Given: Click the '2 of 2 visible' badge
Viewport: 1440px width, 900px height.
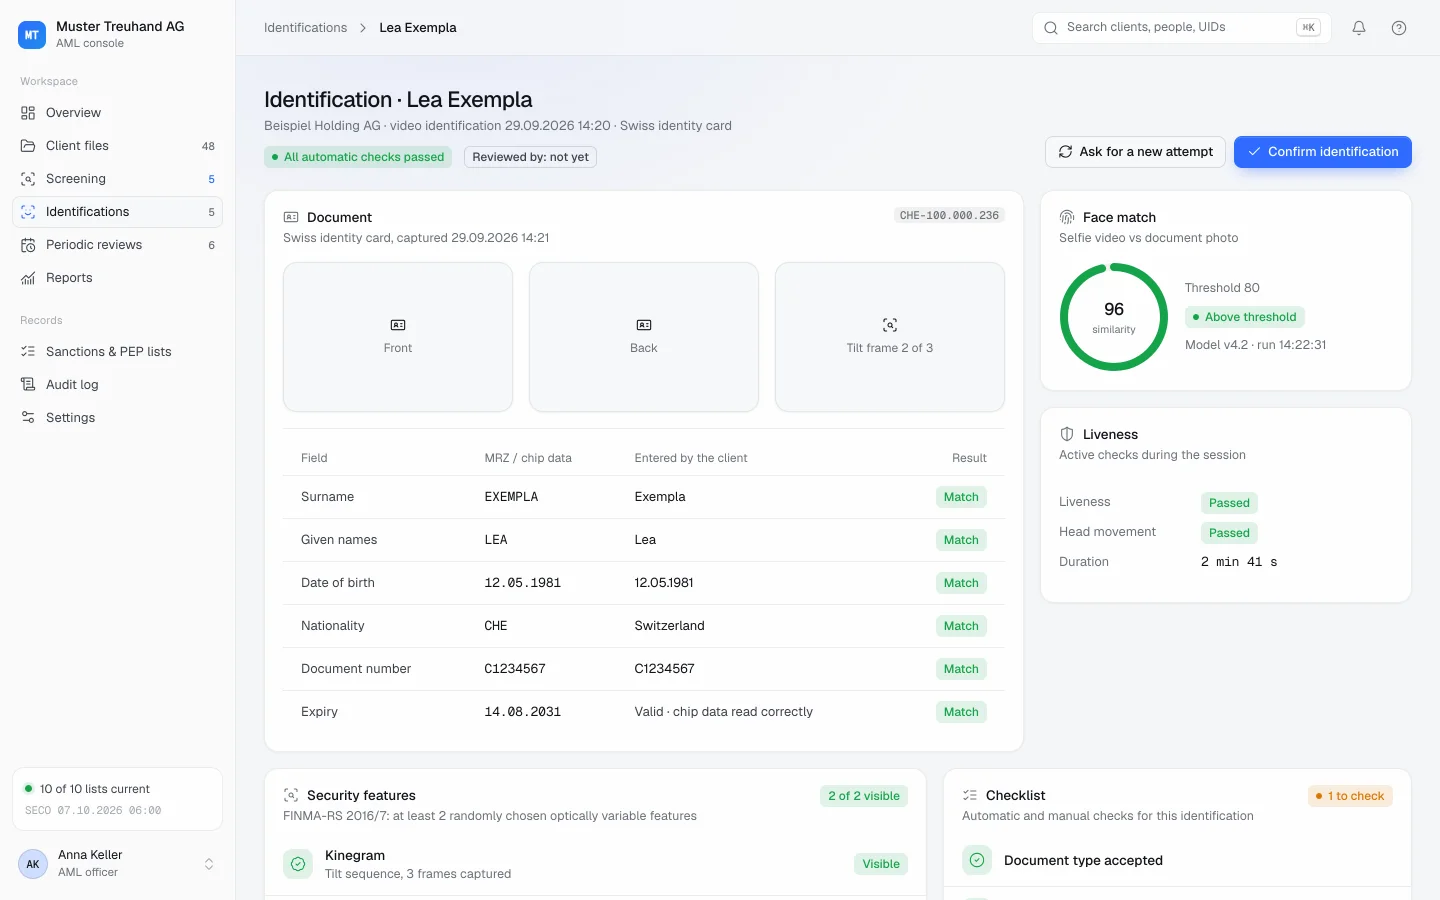Looking at the screenshot, I should pyautogui.click(x=864, y=796).
